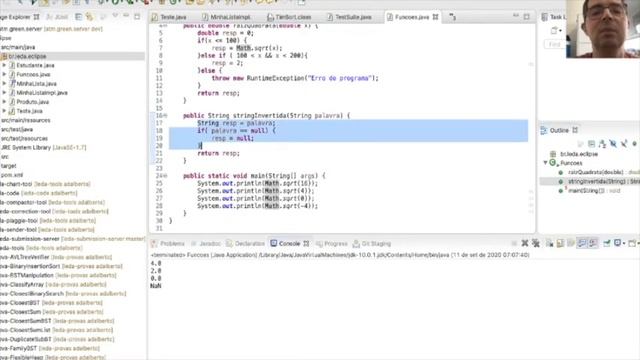Close the Funcoes.java editor tab

click(436, 17)
